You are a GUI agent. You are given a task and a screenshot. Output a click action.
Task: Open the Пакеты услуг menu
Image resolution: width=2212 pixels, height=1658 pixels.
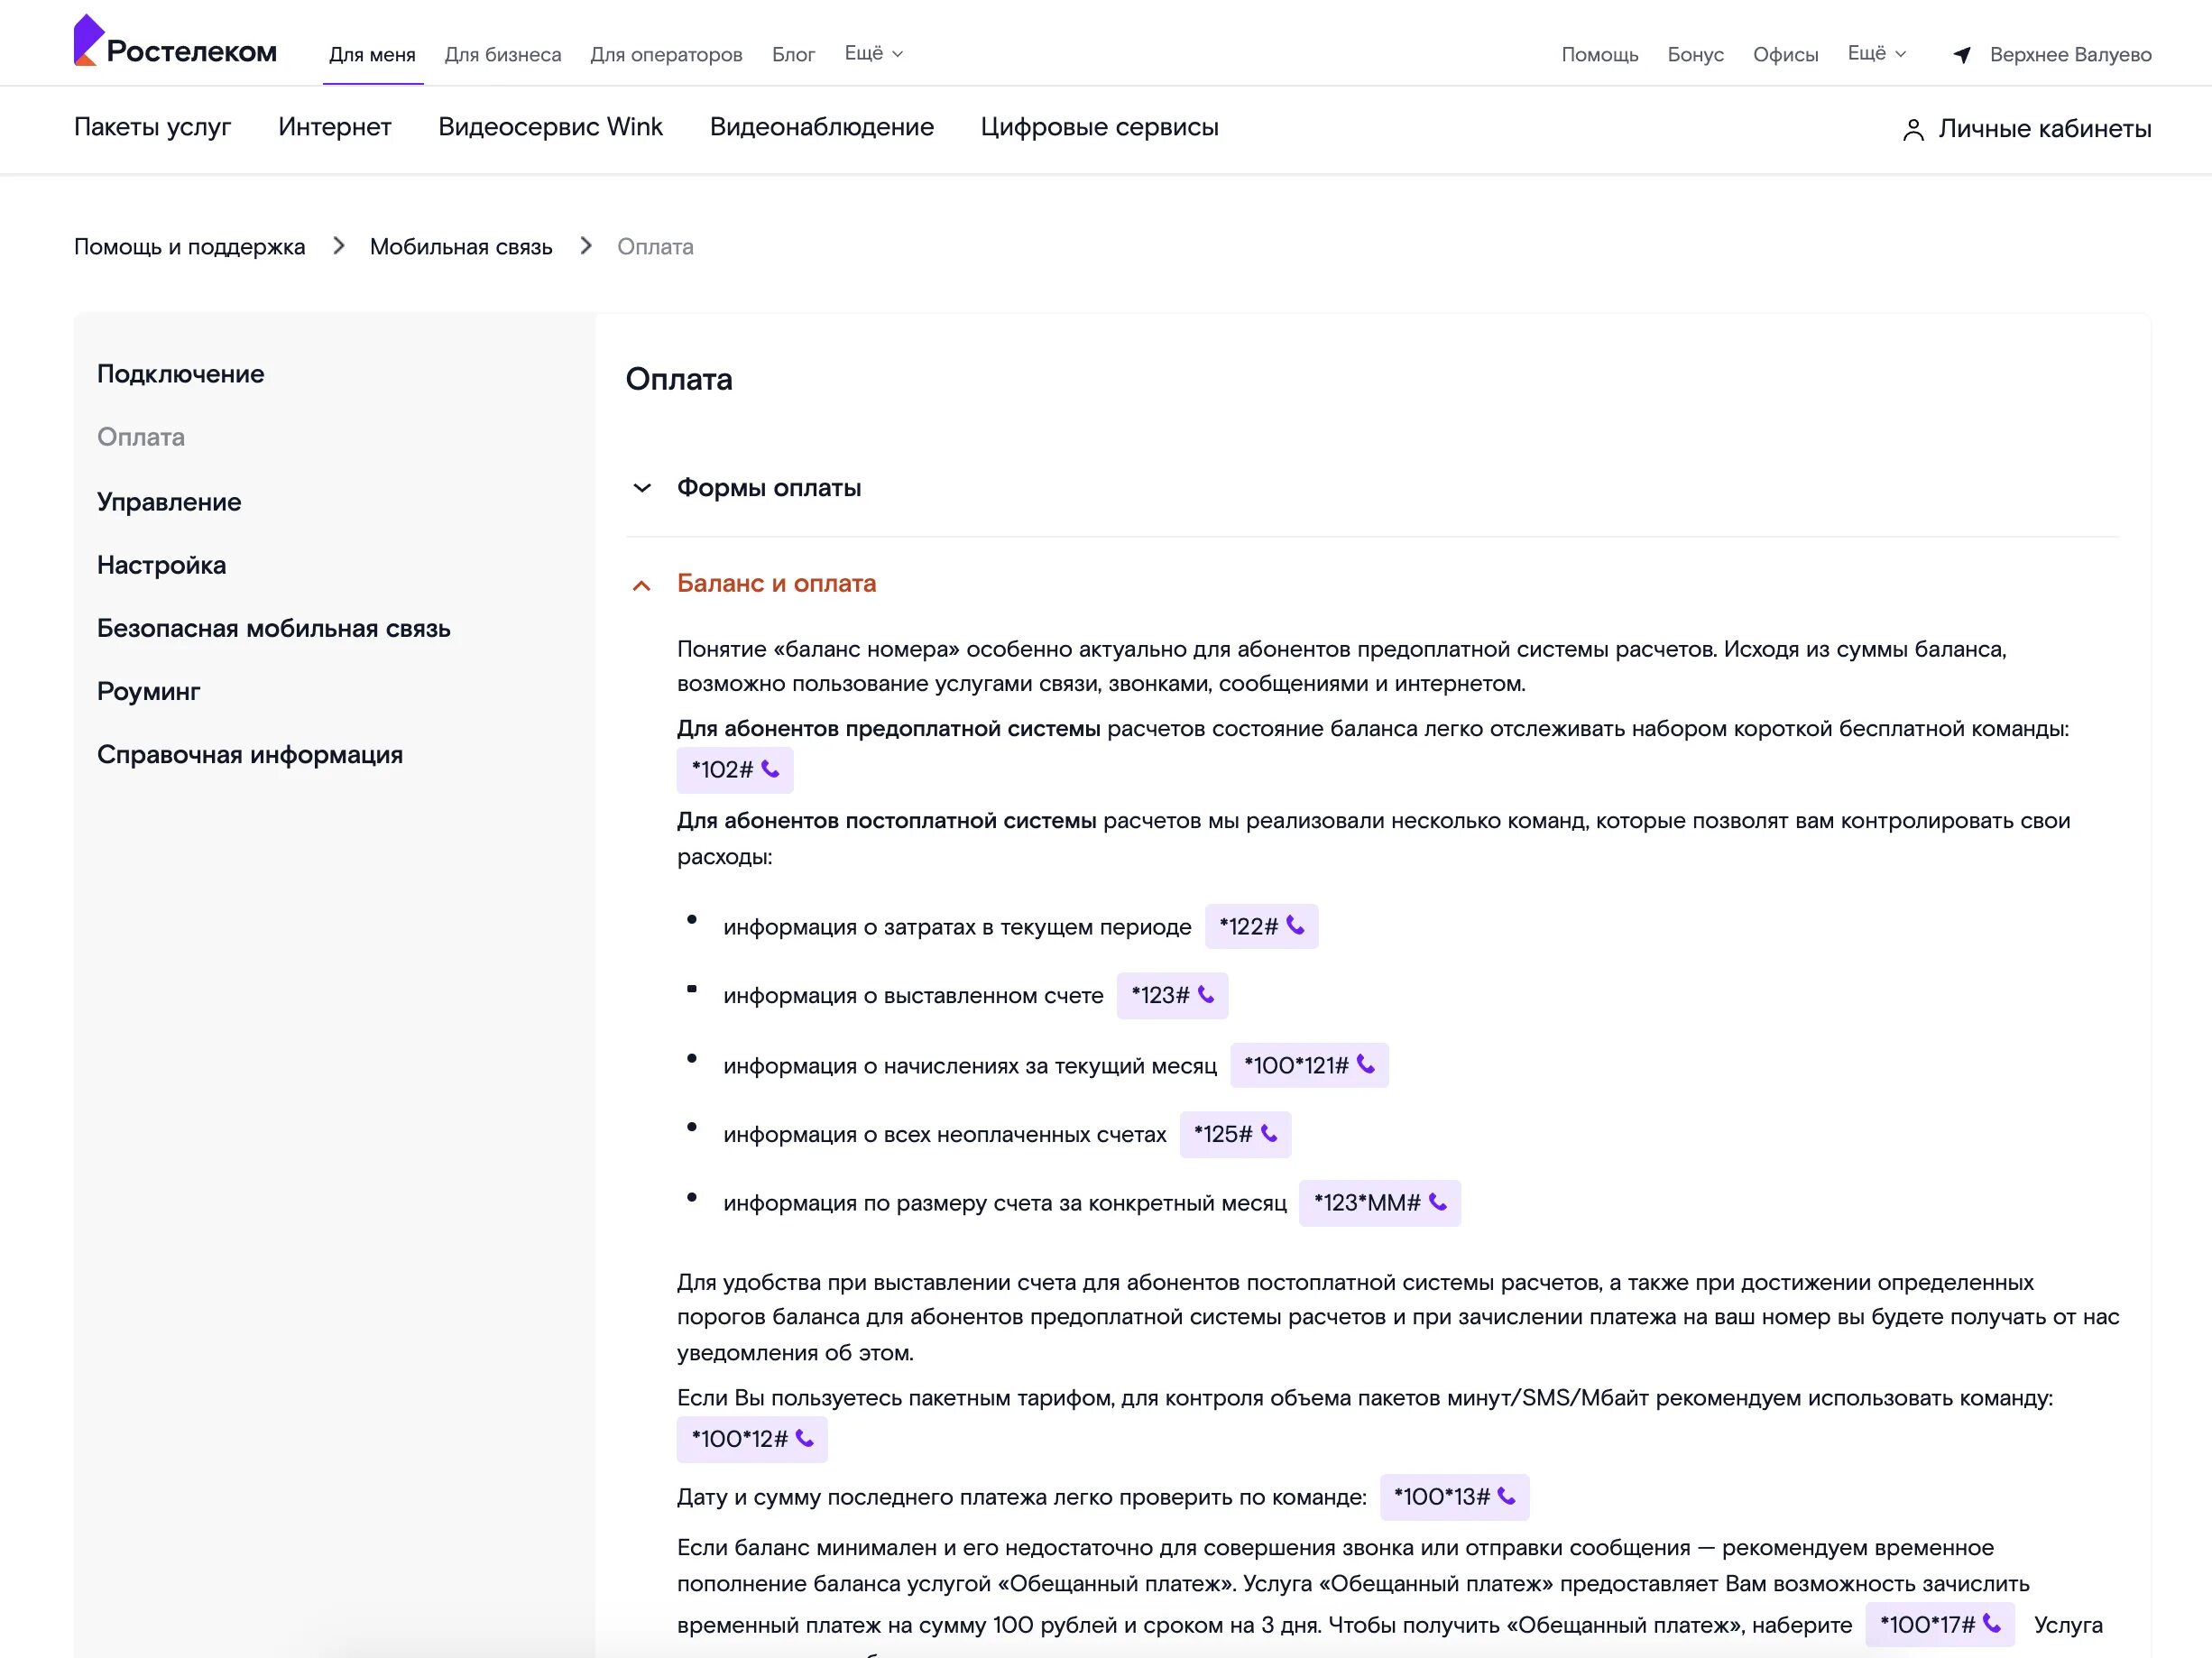coord(152,127)
